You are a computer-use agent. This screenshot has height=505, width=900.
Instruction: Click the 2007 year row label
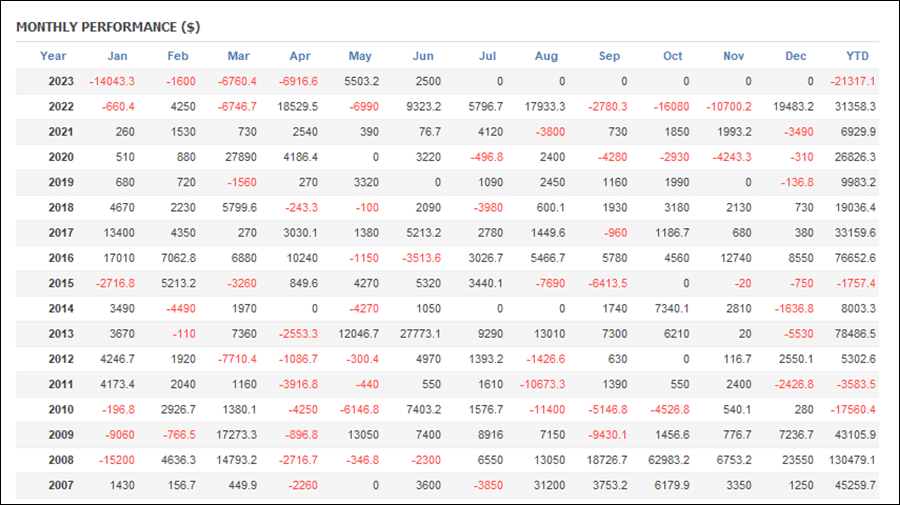(61, 485)
